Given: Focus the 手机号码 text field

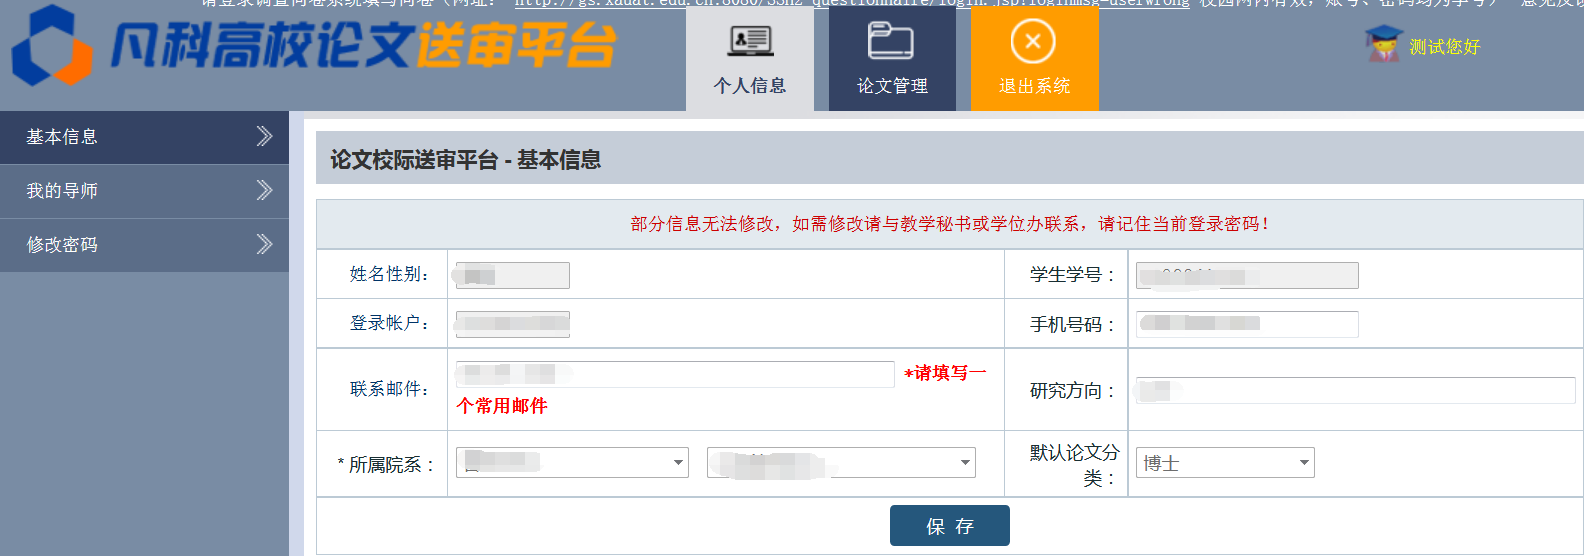Looking at the screenshot, I should (x=1246, y=324).
